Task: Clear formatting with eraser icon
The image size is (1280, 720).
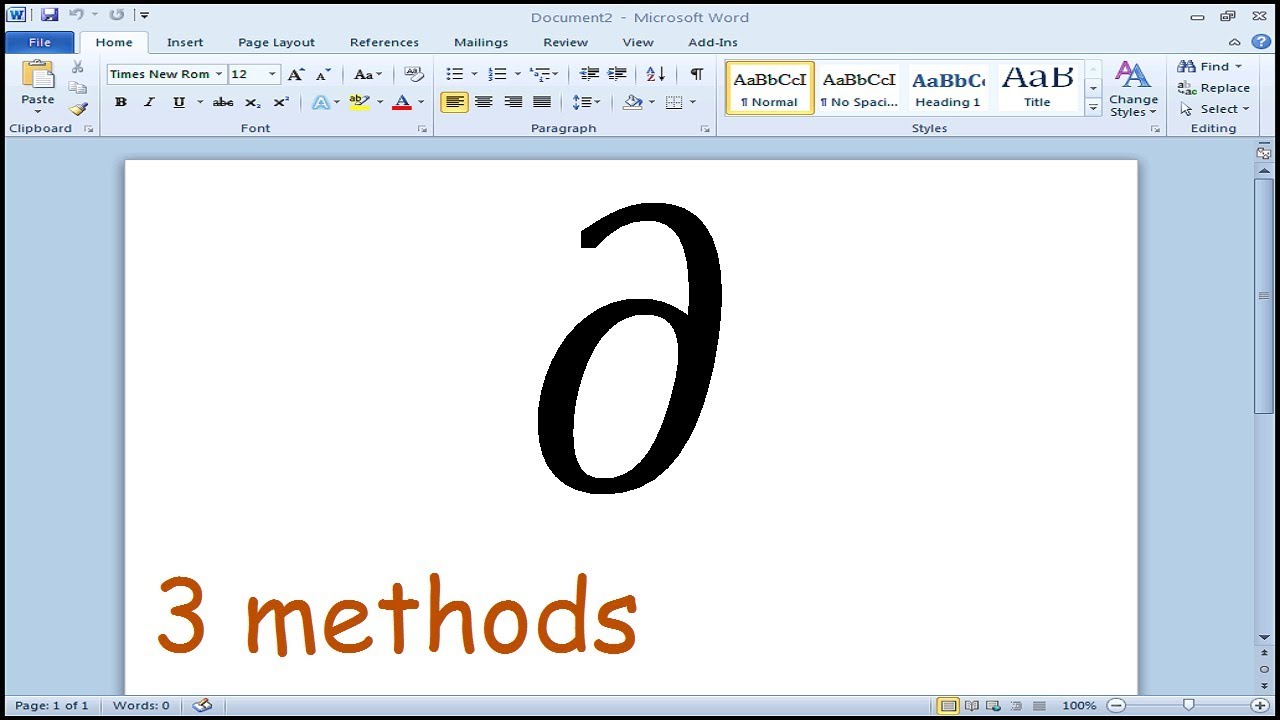Action: 413,74
